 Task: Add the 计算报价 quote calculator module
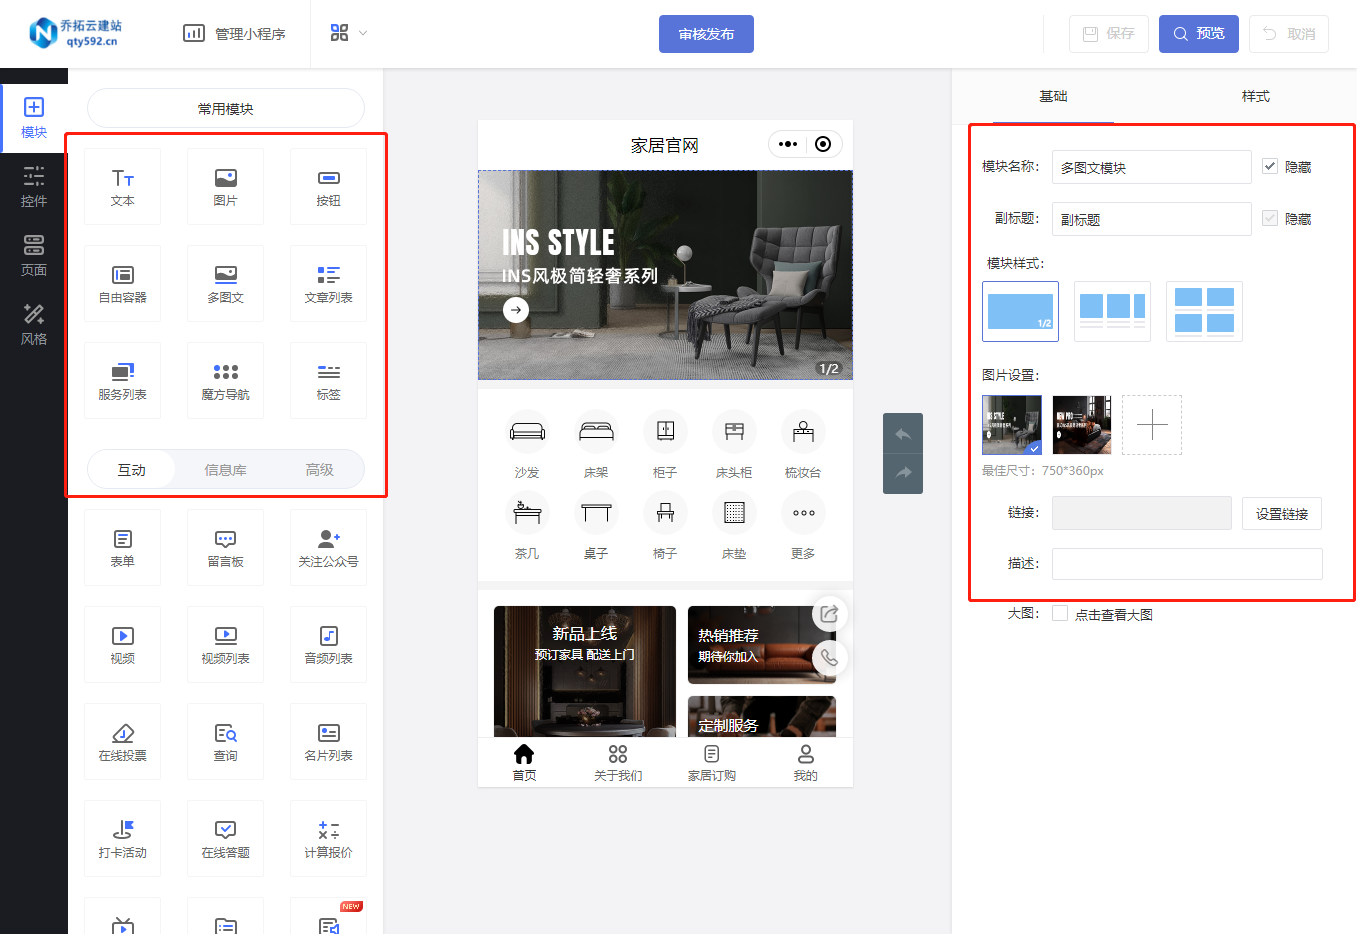tap(328, 839)
